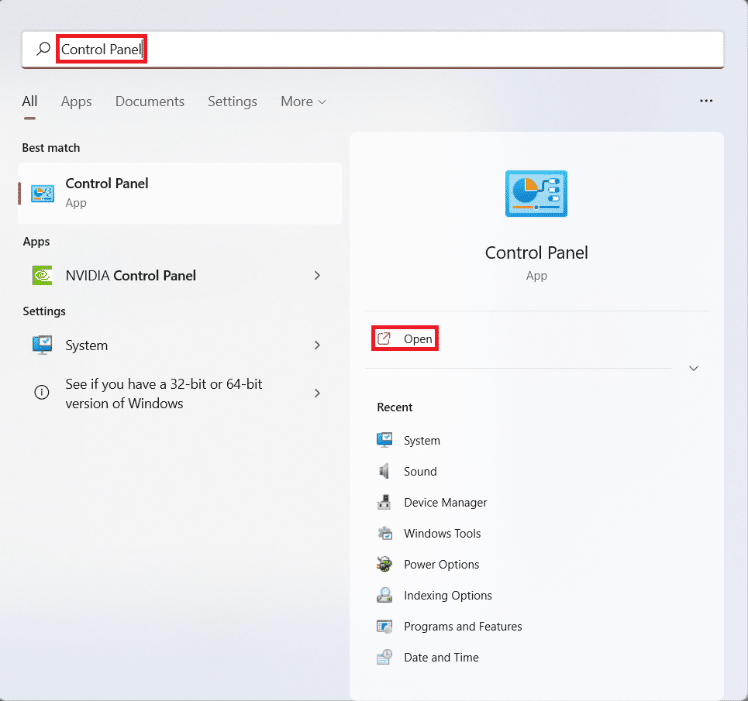This screenshot has height=701, width=748.
Task: Expand the System settings result arrow
Action: point(317,345)
